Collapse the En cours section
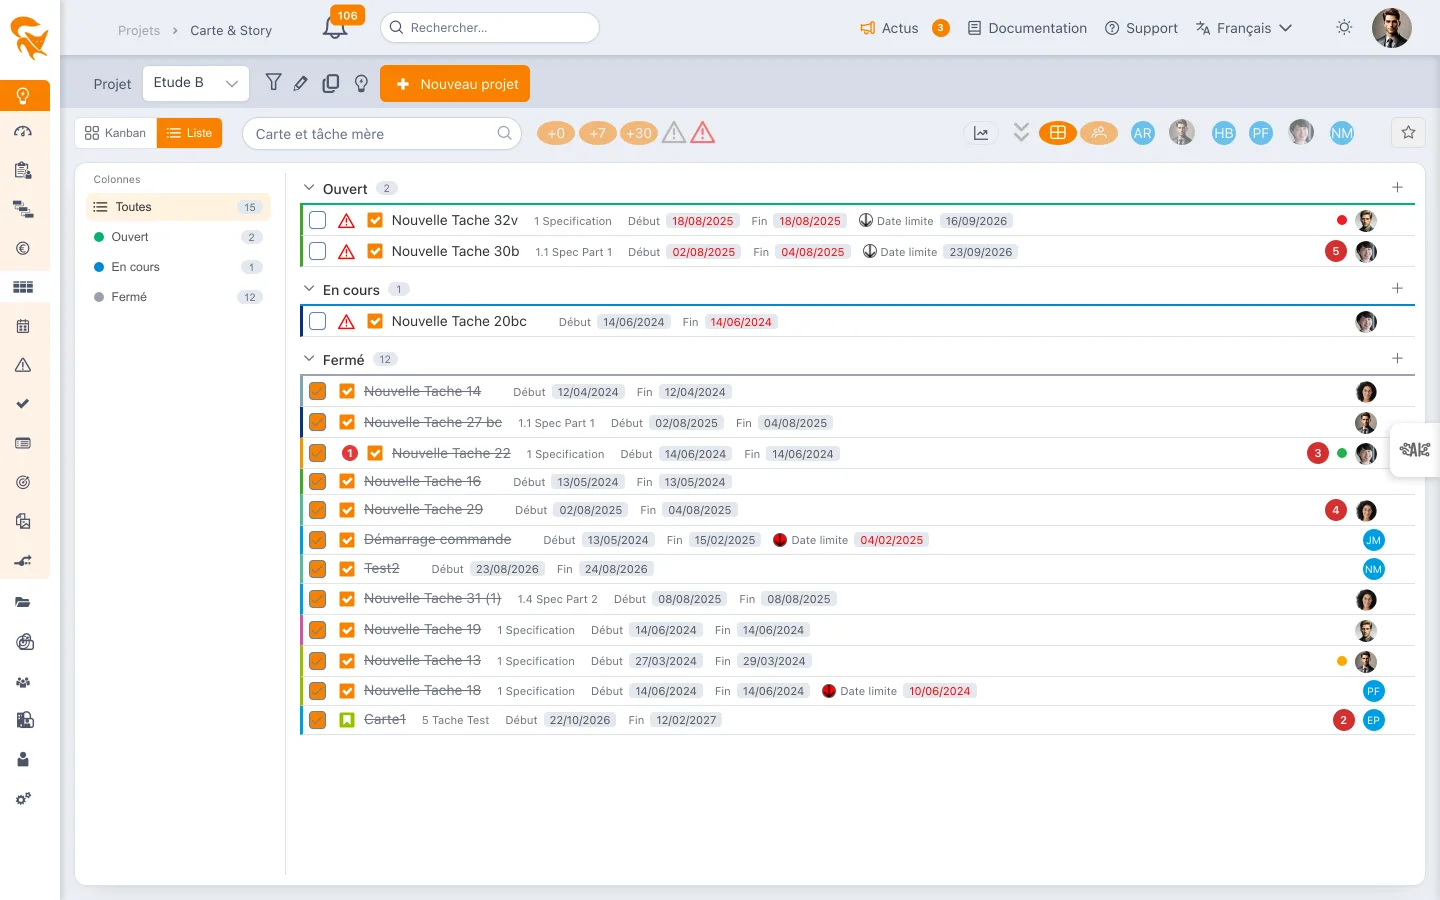The image size is (1440, 900). coord(309,289)
